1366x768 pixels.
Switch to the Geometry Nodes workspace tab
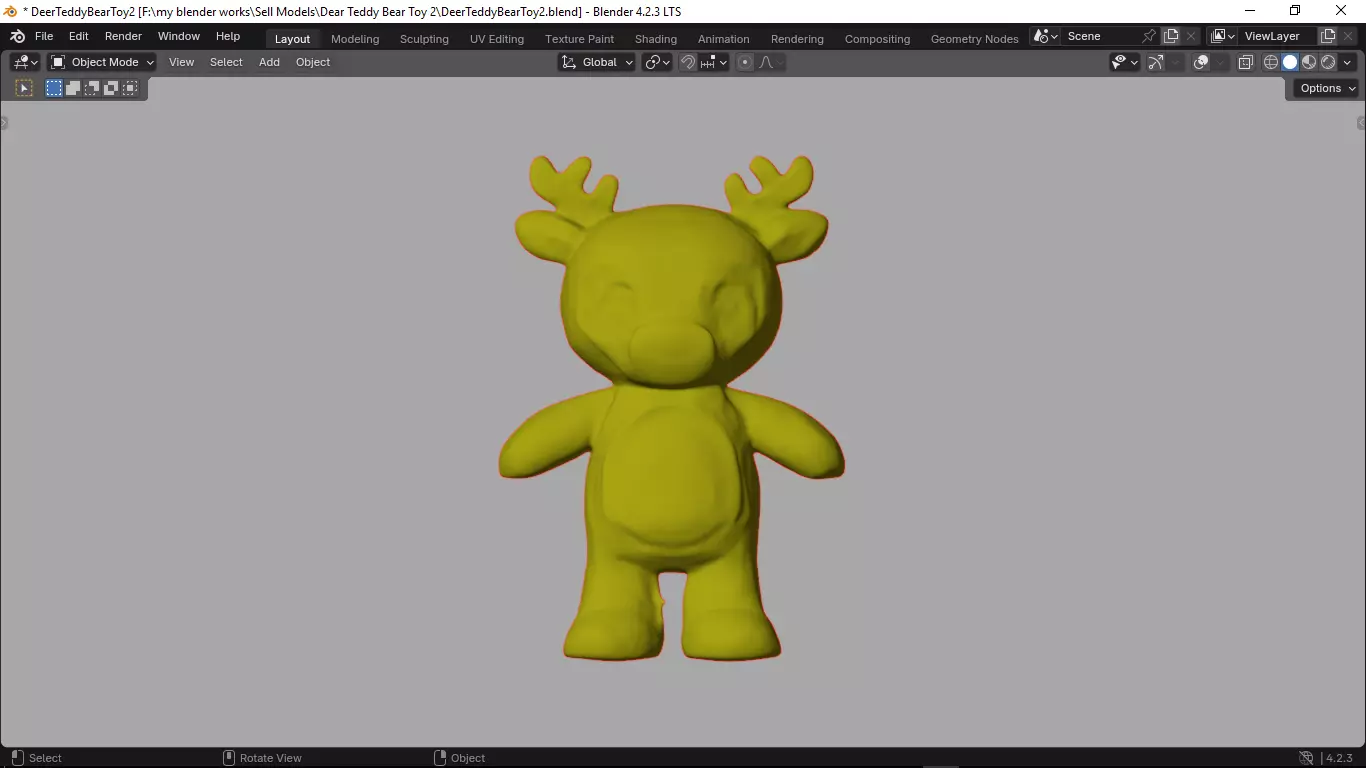pyautogui.click(x=974, y=39)
